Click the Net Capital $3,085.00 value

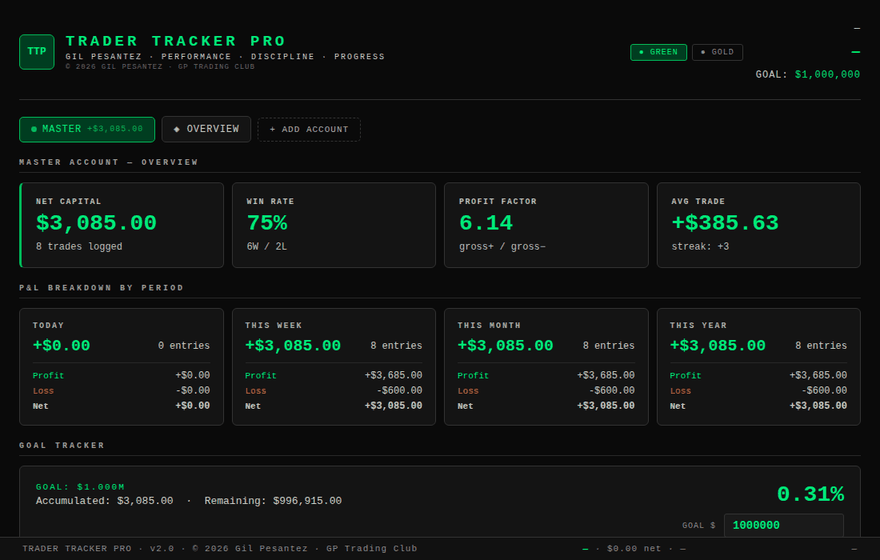tap(96, 223)
